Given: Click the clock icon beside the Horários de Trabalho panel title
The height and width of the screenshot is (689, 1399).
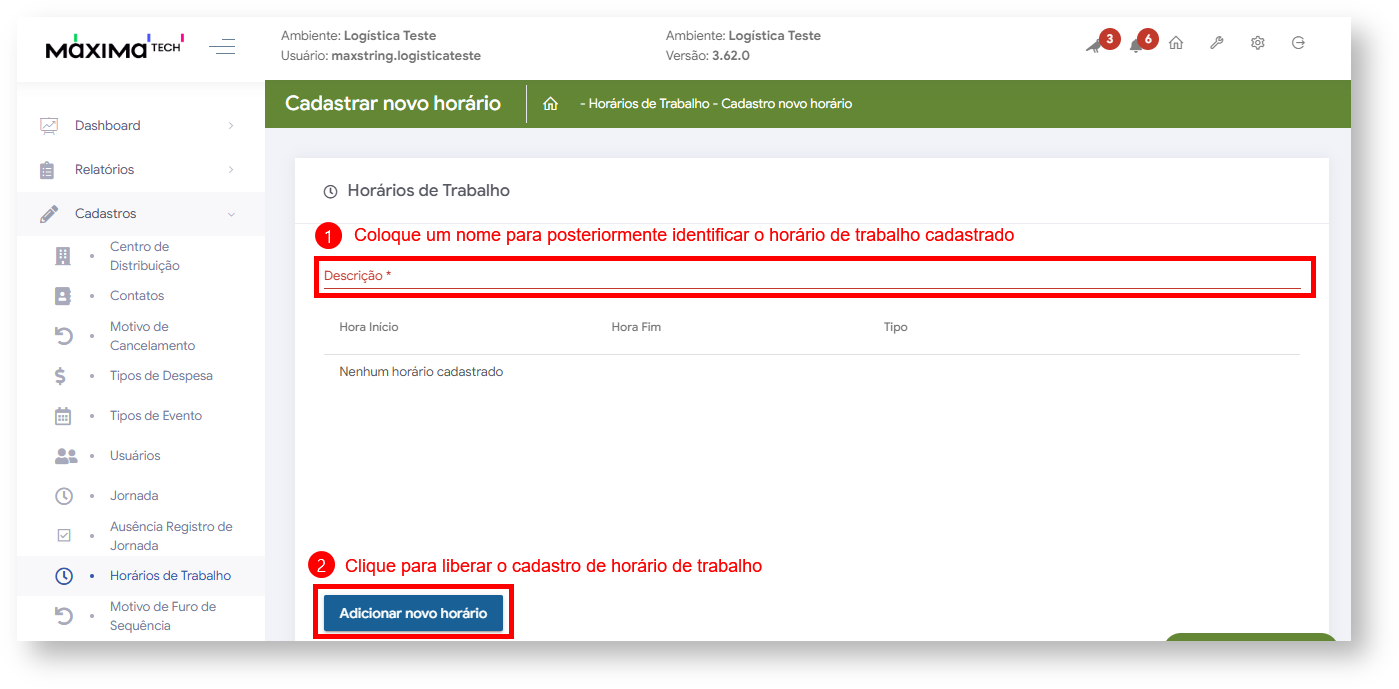Looking at the screenshot, I should point(331,191).
